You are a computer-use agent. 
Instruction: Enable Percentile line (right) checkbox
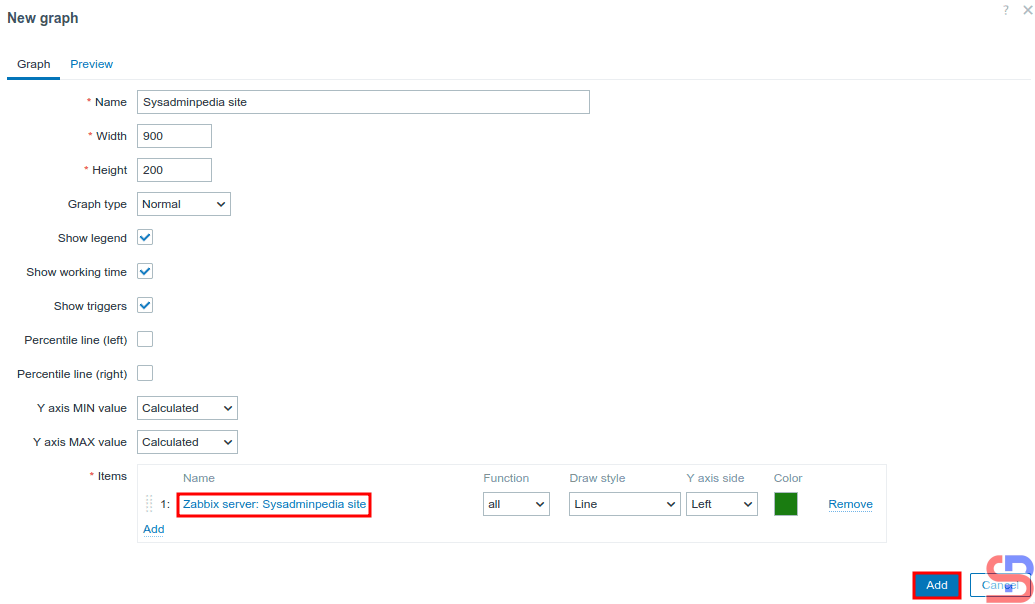point(145,374)
